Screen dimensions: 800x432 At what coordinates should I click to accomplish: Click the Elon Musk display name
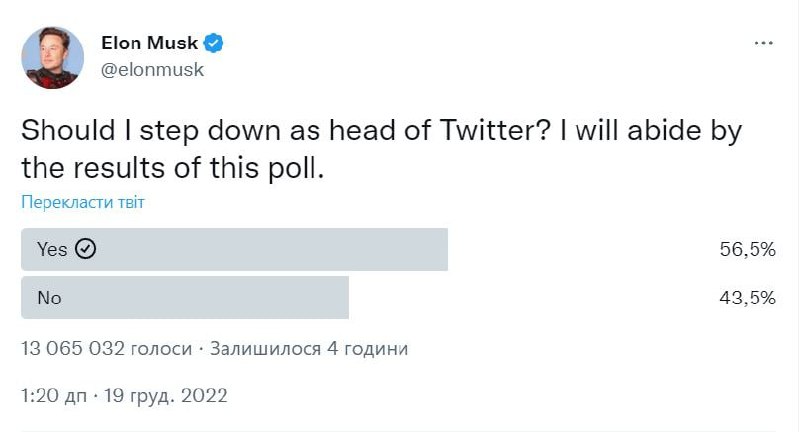(150, 43)
